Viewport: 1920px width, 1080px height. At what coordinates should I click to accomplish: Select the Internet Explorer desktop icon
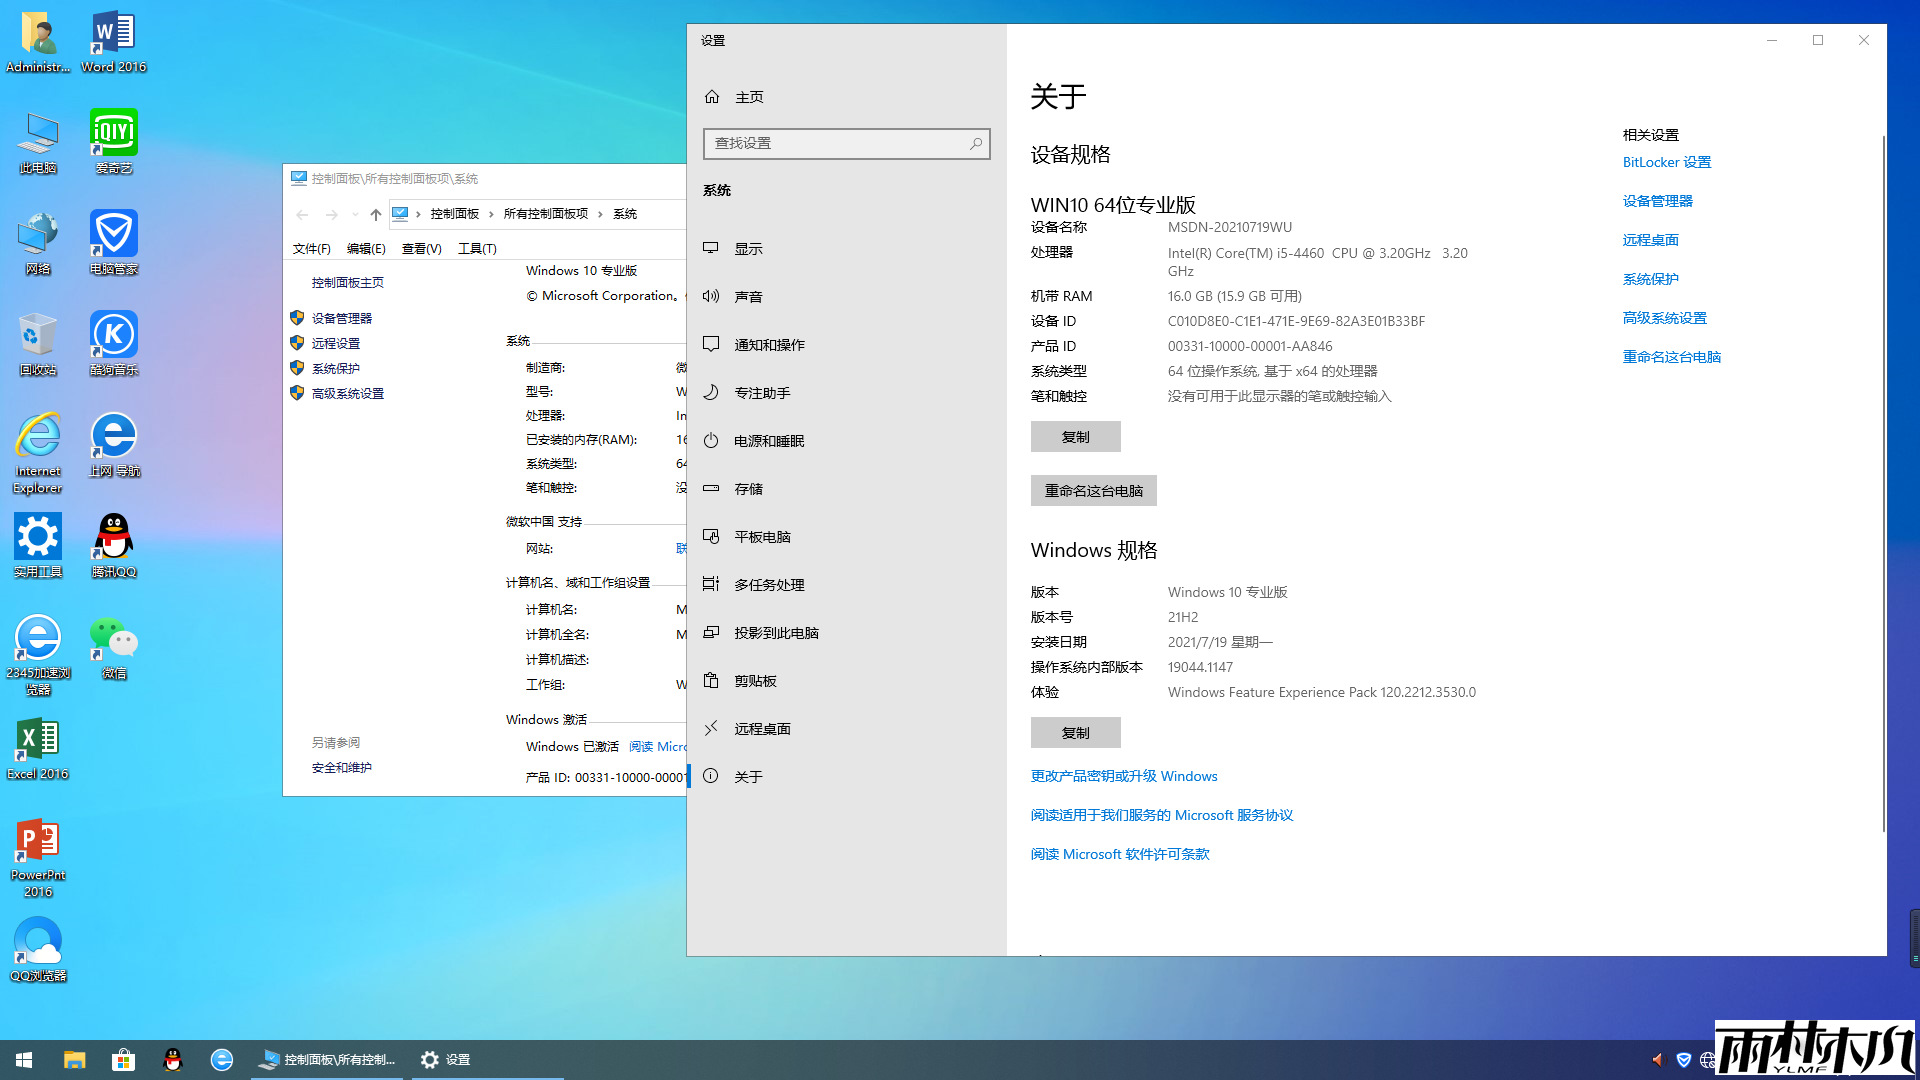click(x=38, y=453)
